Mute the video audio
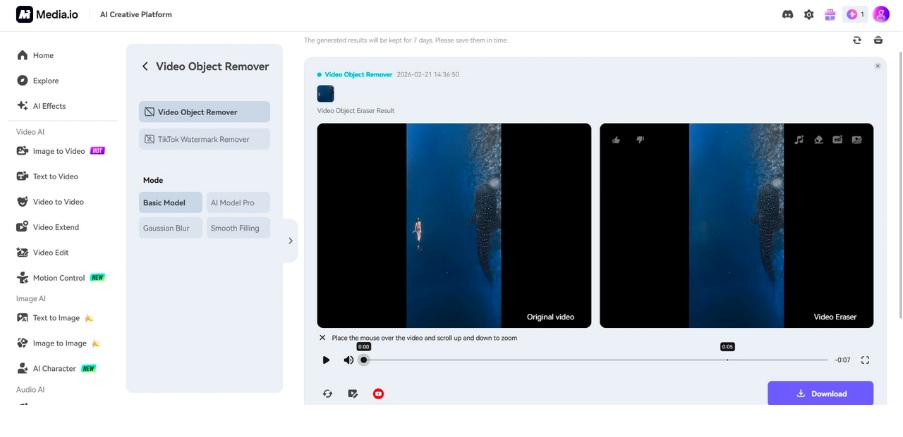Screen dimensions: 903x437 pos(348,360)
